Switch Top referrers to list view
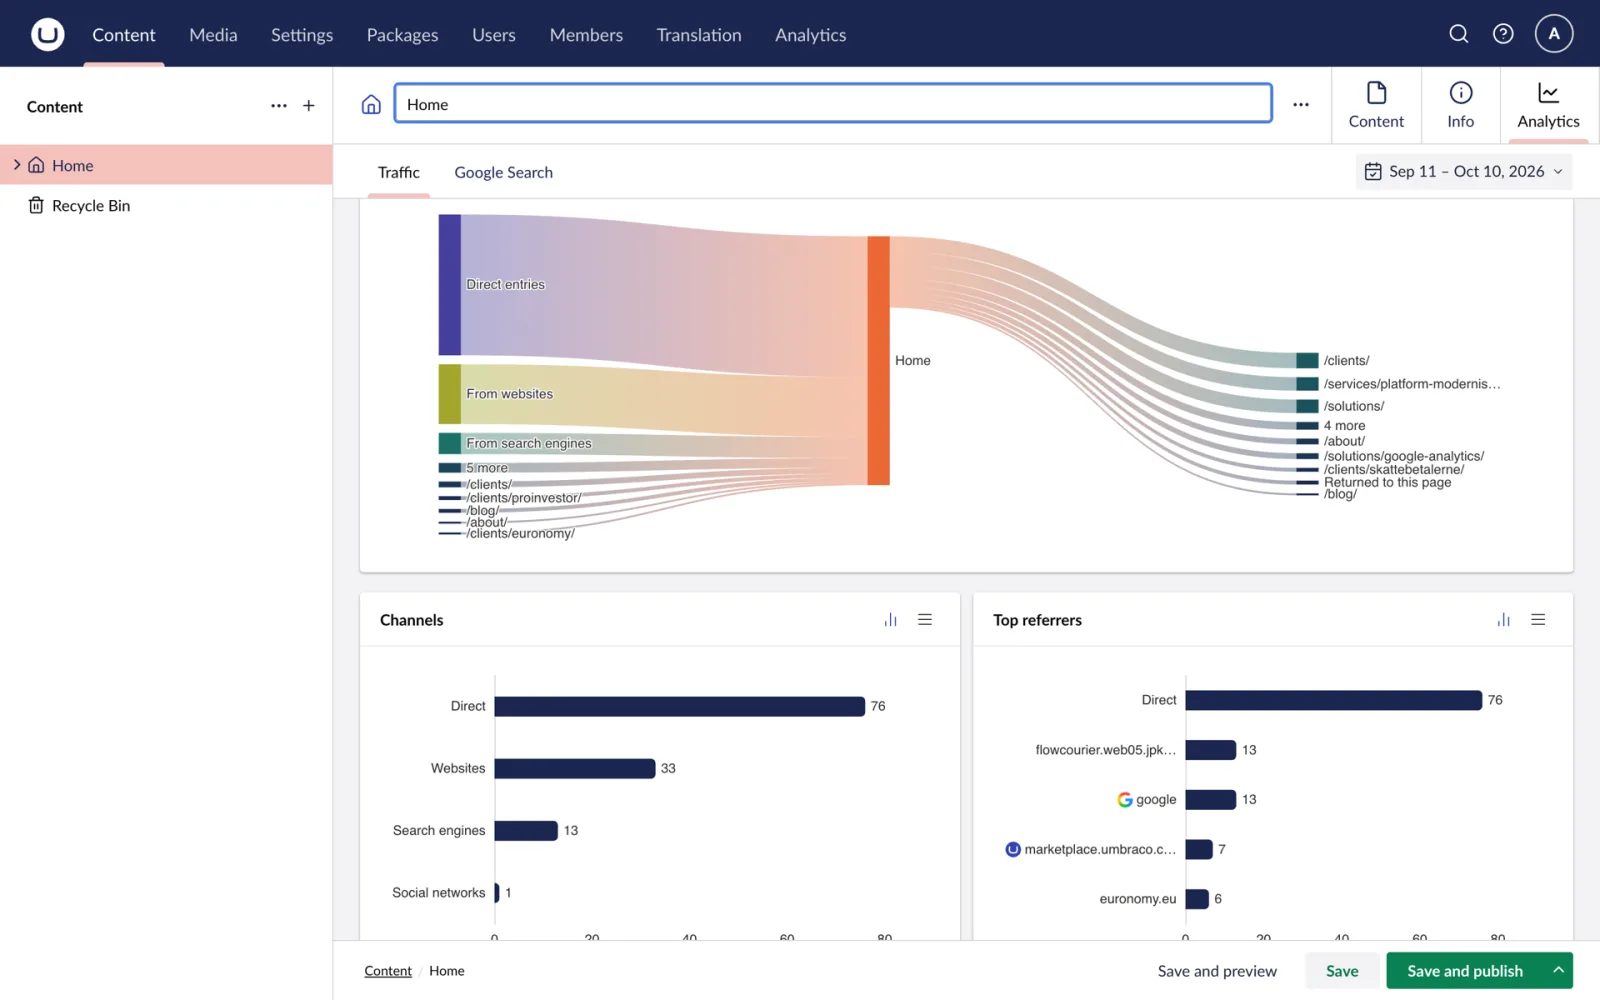Viewport: 1600px width, 1000px height. pos(1538,620)
